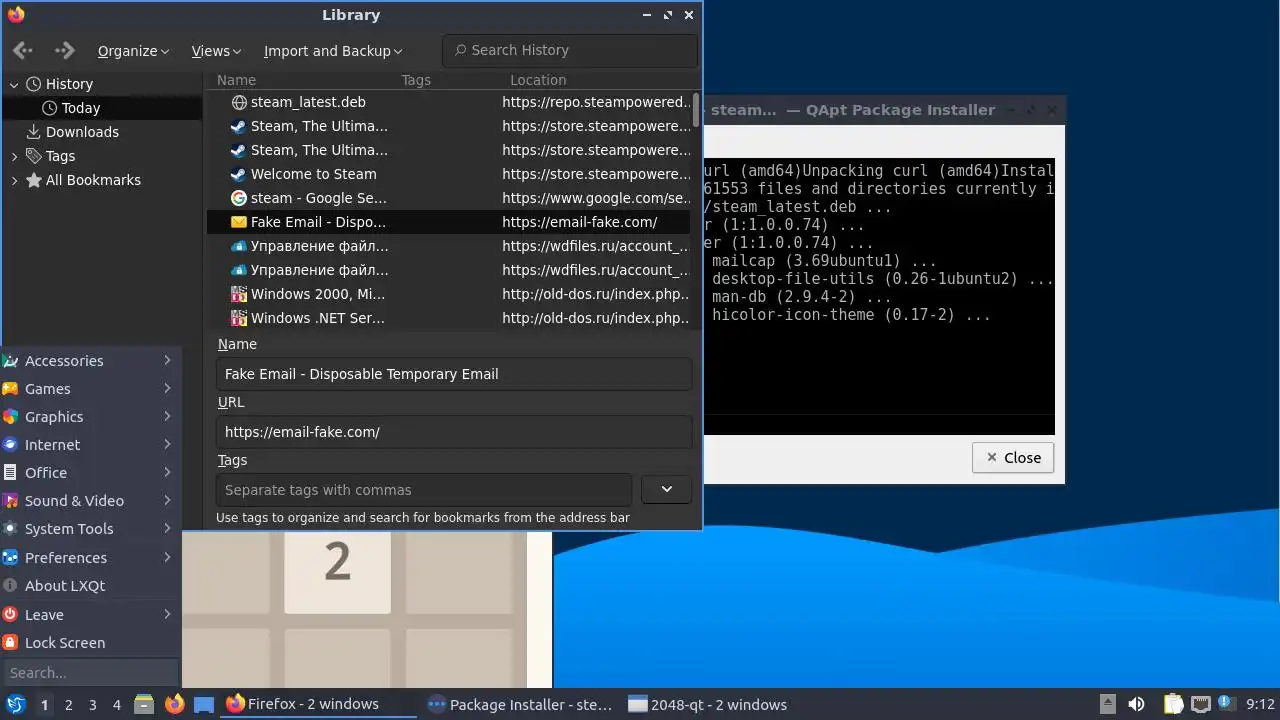
Task: Click the All Bookmarks star icon
Action: (33, 180)
